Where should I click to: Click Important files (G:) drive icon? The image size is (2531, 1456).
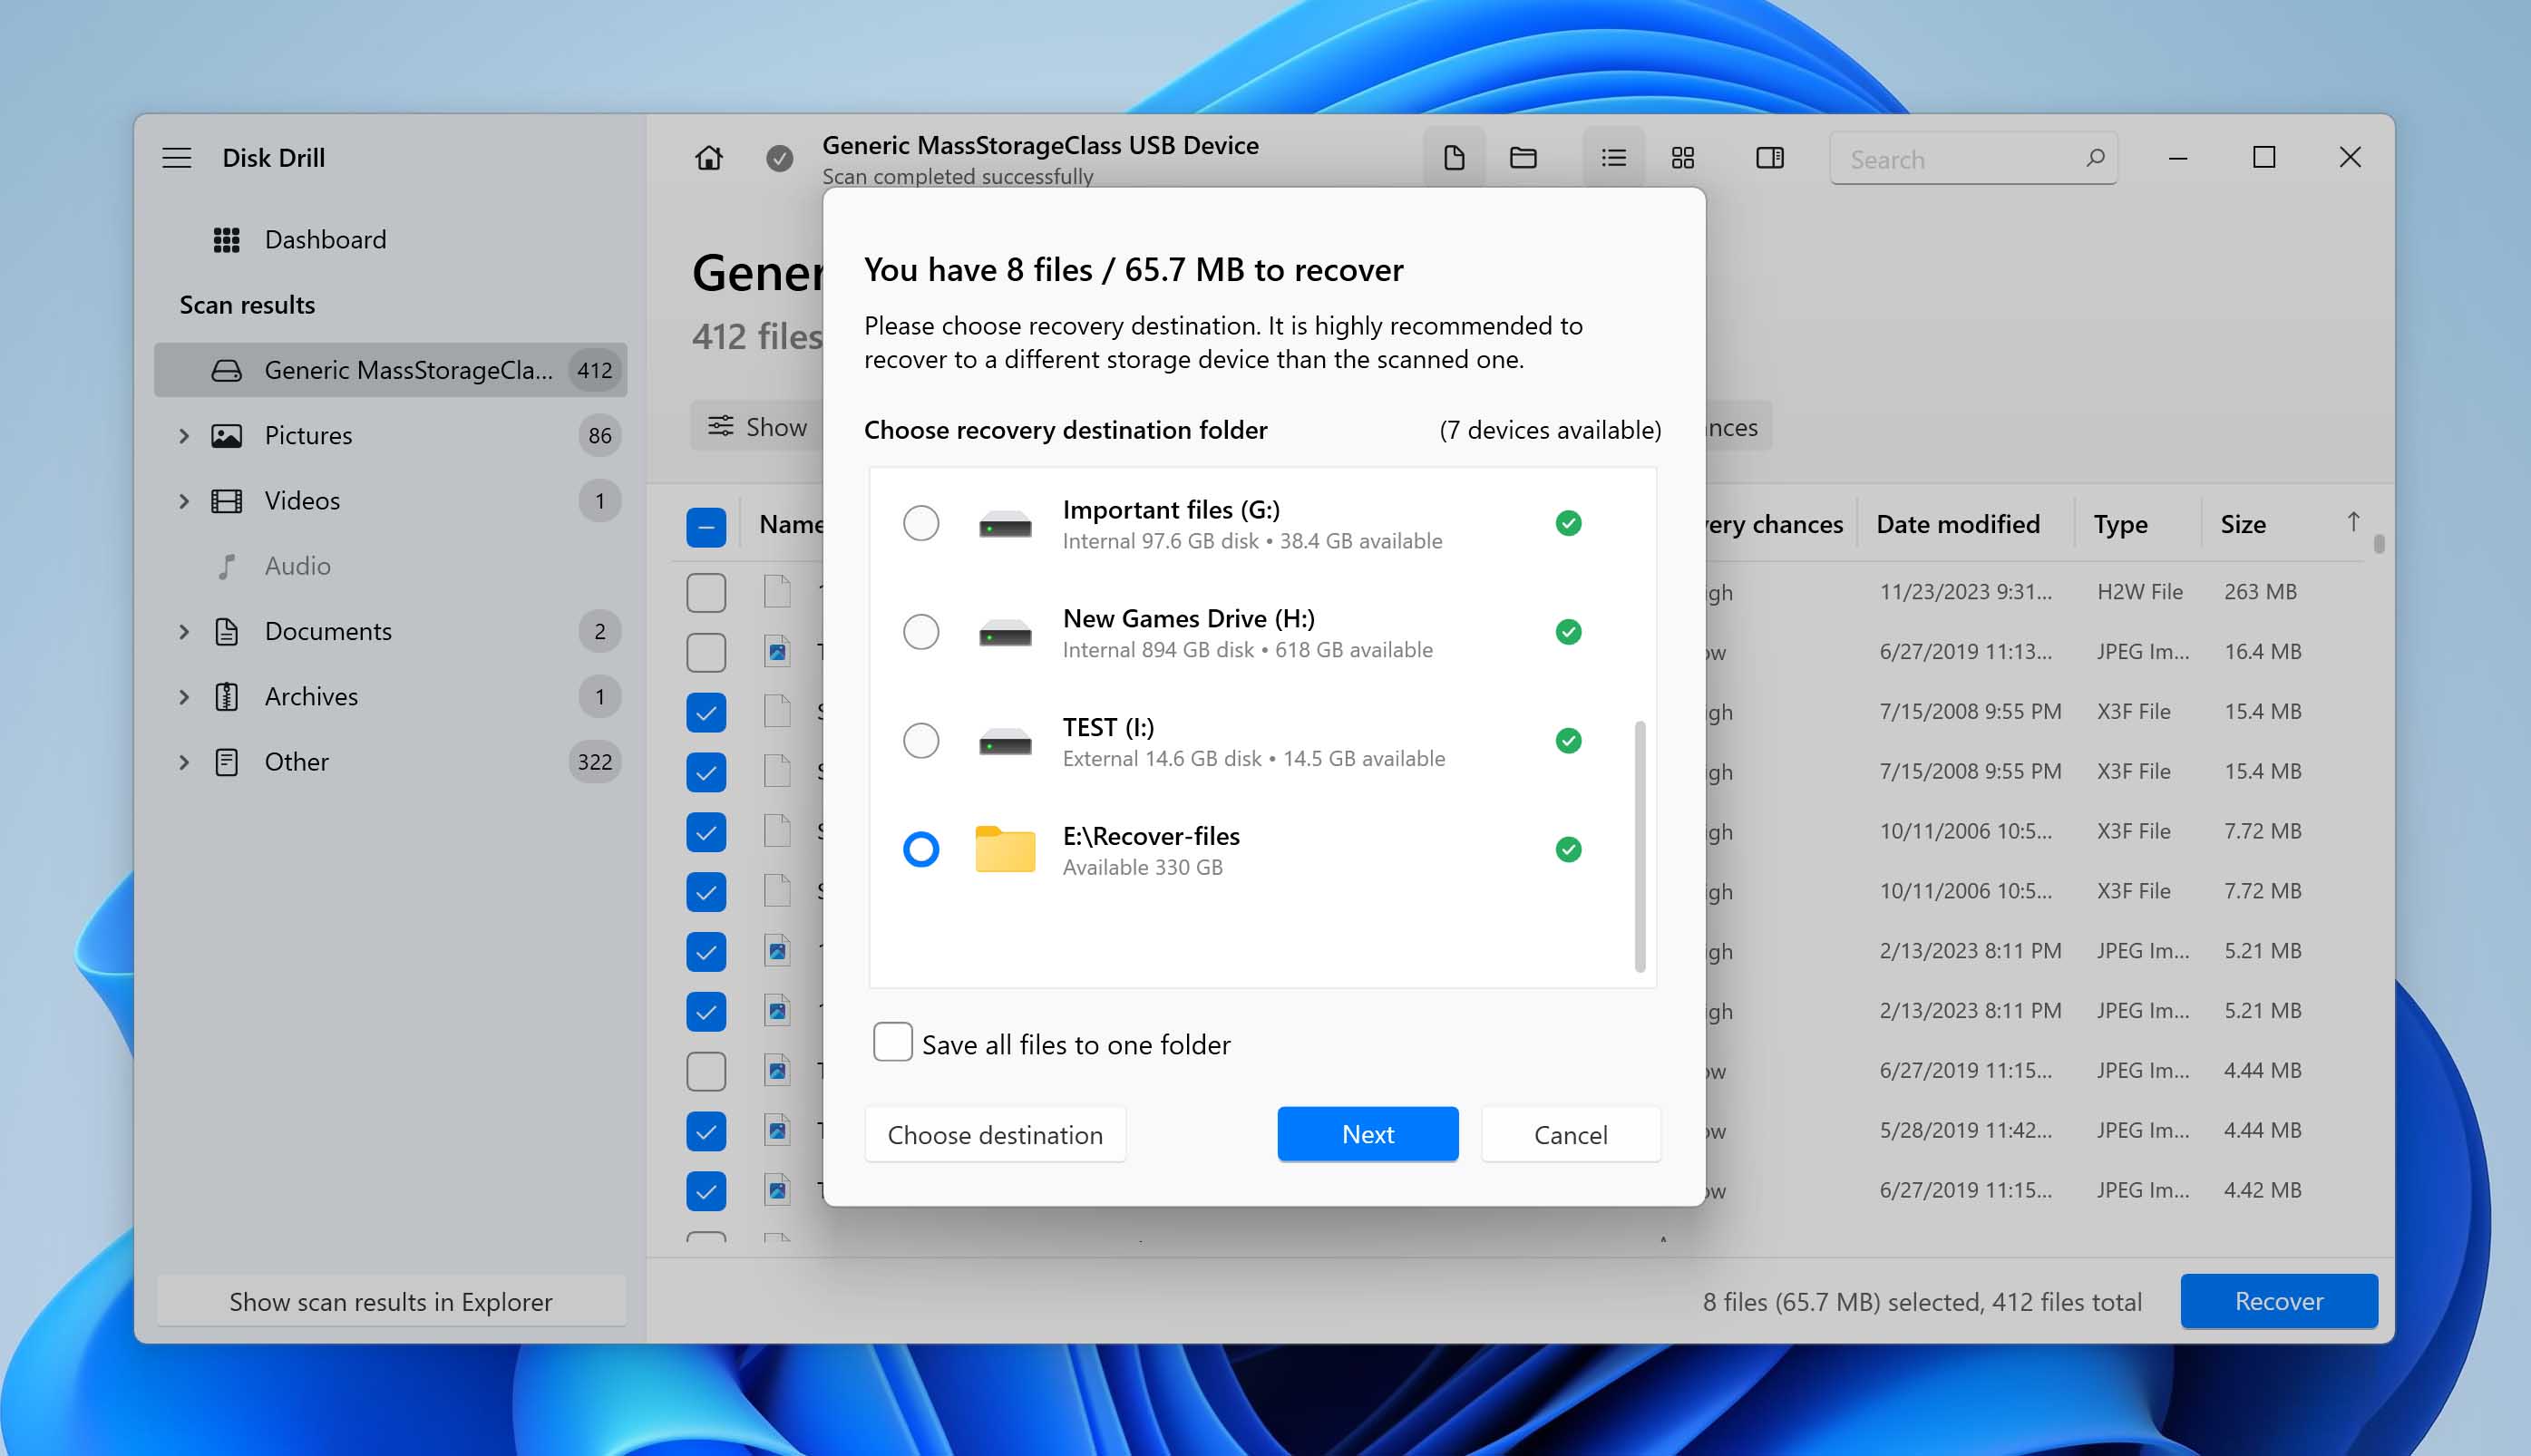(x=1005, y=524)
